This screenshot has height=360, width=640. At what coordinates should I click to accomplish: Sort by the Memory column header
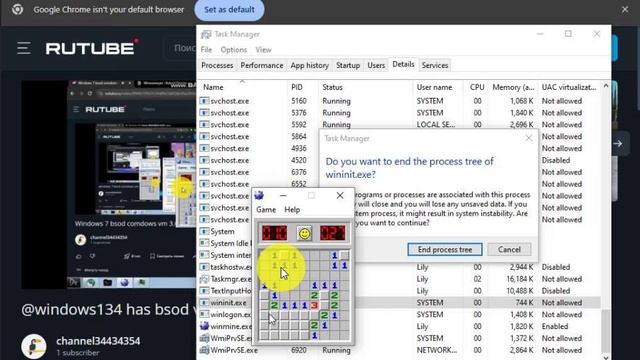click(513, 87)
